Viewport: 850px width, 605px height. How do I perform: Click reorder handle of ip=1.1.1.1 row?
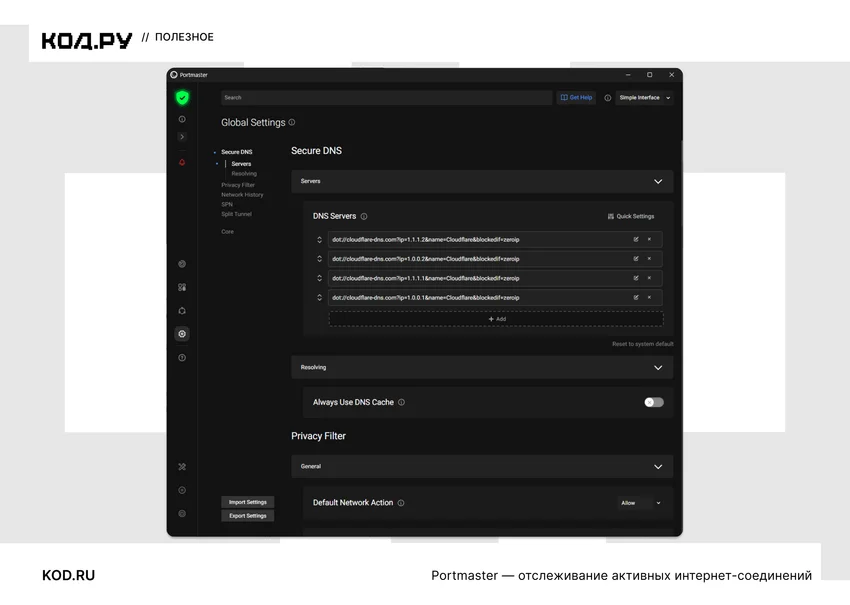319,278
